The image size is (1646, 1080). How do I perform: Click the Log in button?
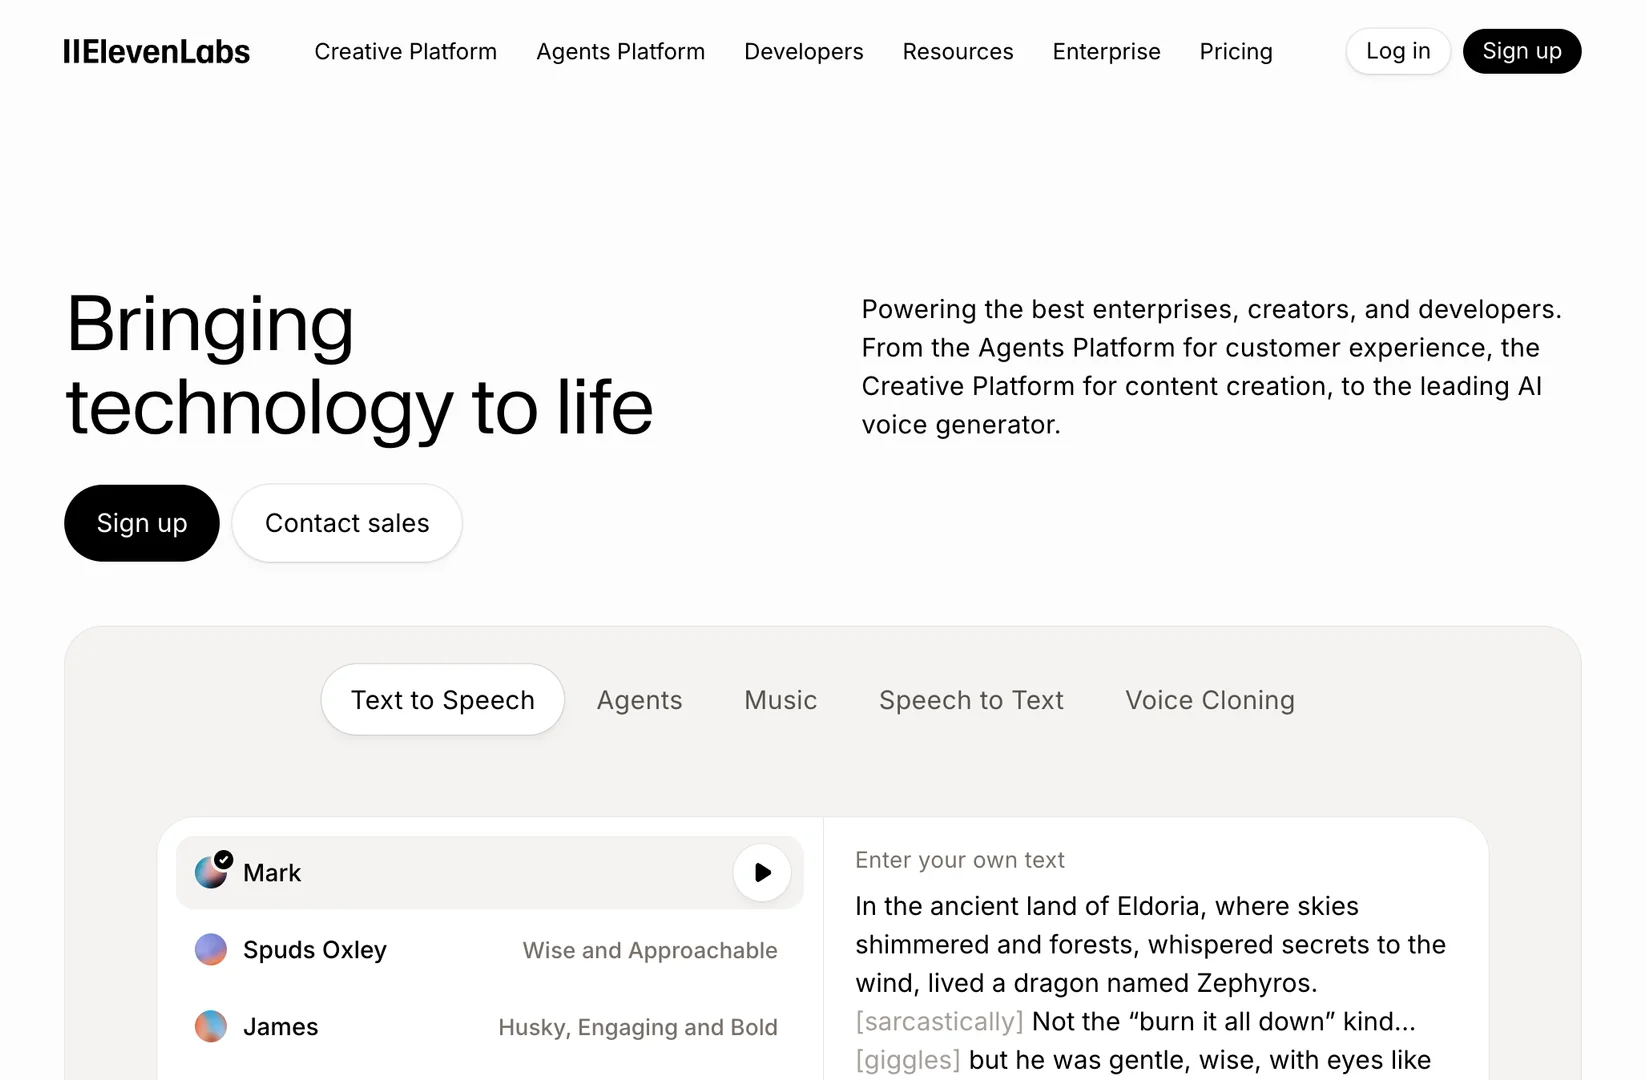(x=1397, y=51)
